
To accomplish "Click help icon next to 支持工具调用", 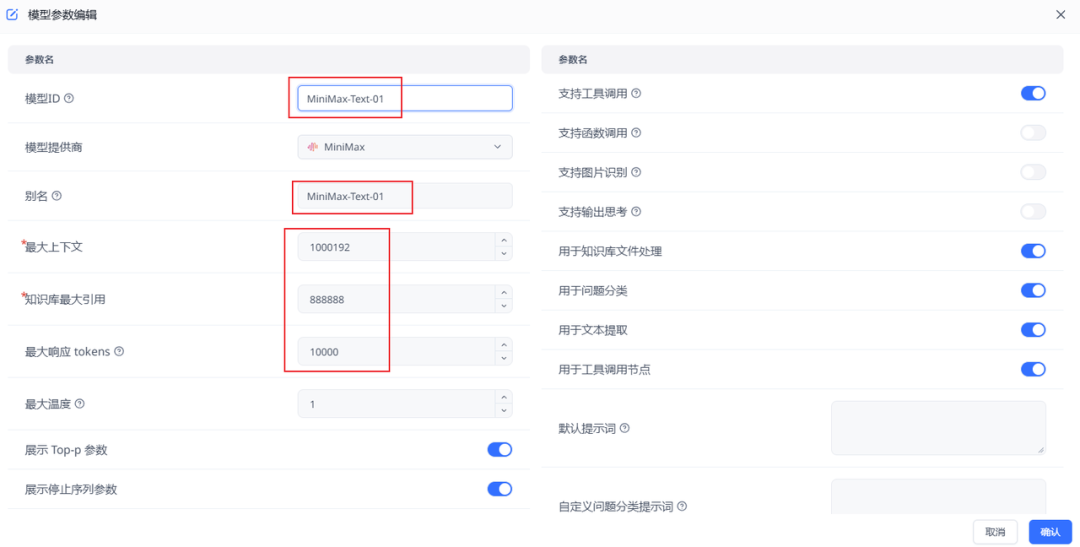I will tap(636, 93).
